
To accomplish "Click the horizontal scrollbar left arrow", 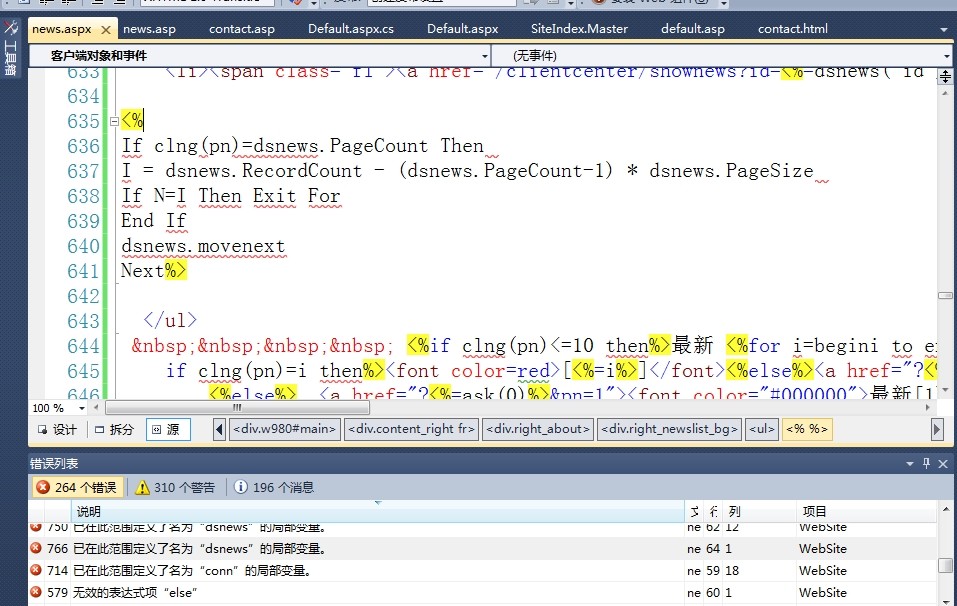I will 96,407.
